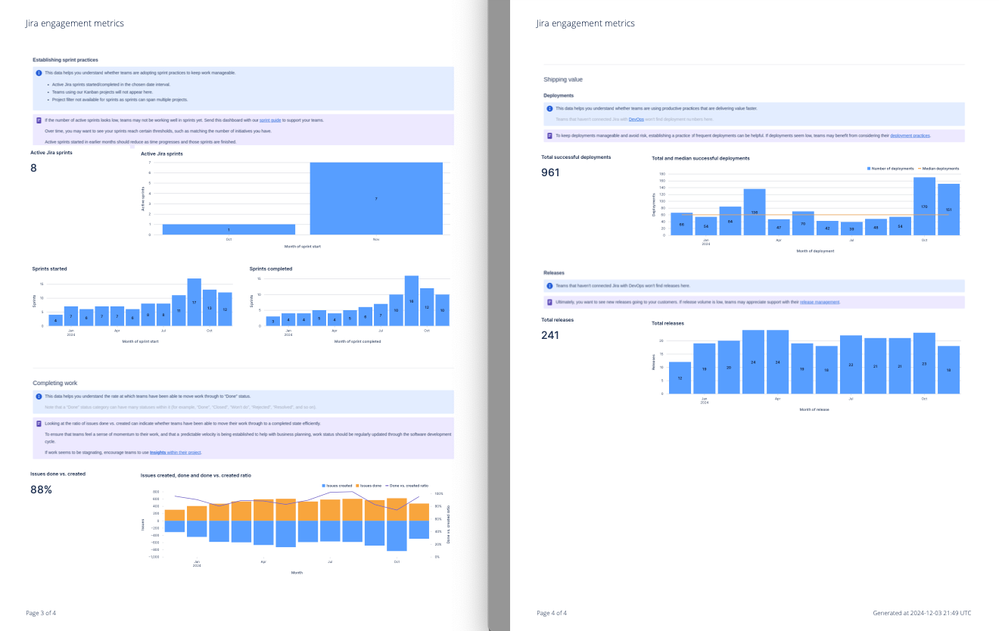Image resolution: width=999 pixels, height=631 pixels.
Task: Click the Completing work heading
Action: click(55, 383)
